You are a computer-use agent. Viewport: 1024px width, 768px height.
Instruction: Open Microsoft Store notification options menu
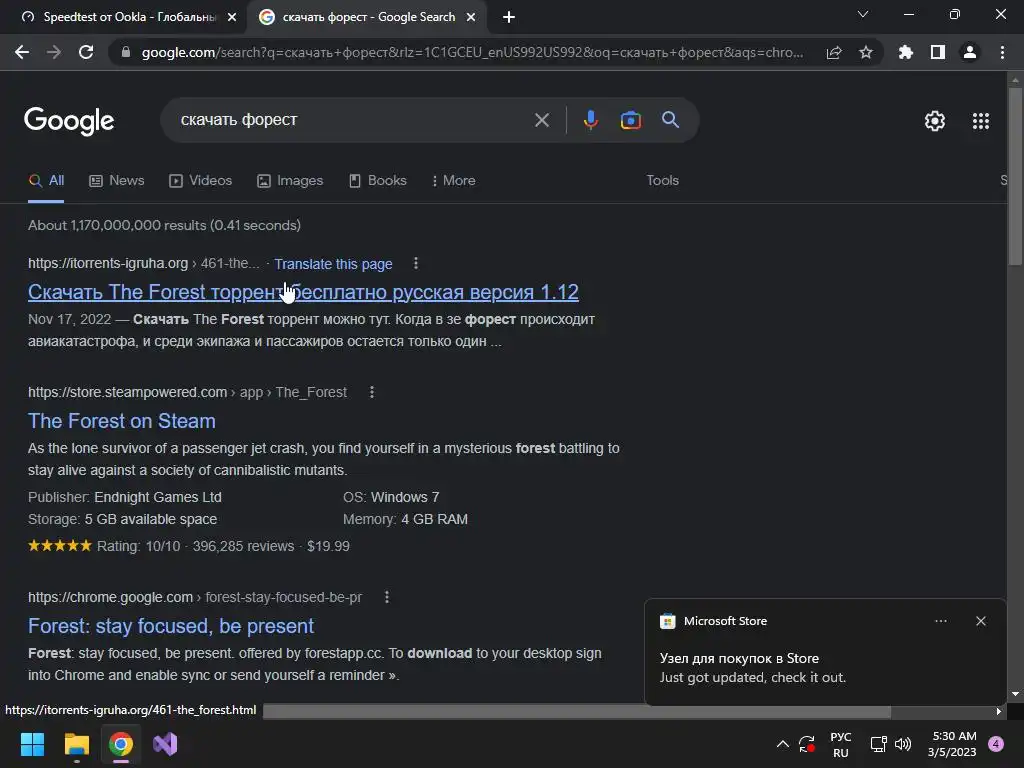point(940,621)
